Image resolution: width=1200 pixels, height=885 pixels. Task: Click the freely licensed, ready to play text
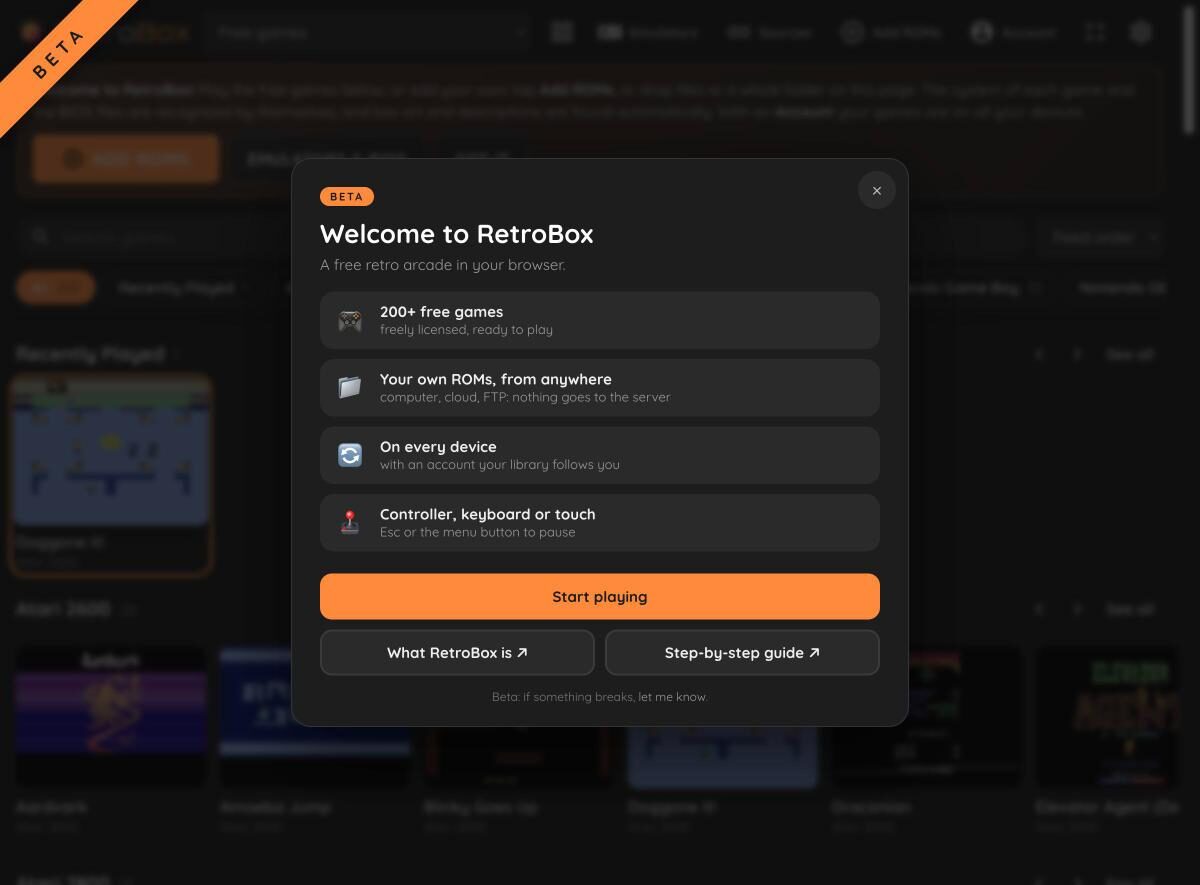click(x=466, y=330)
